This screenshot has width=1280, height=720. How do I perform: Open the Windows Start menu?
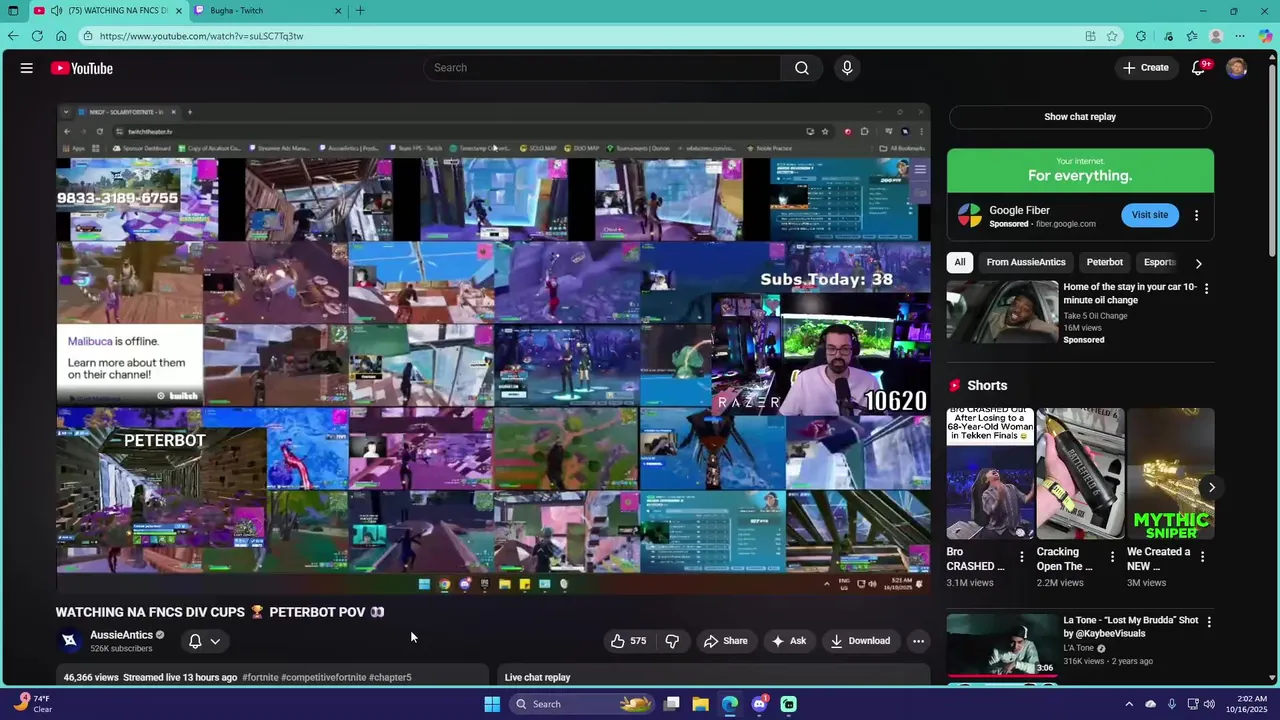point(492,704)
